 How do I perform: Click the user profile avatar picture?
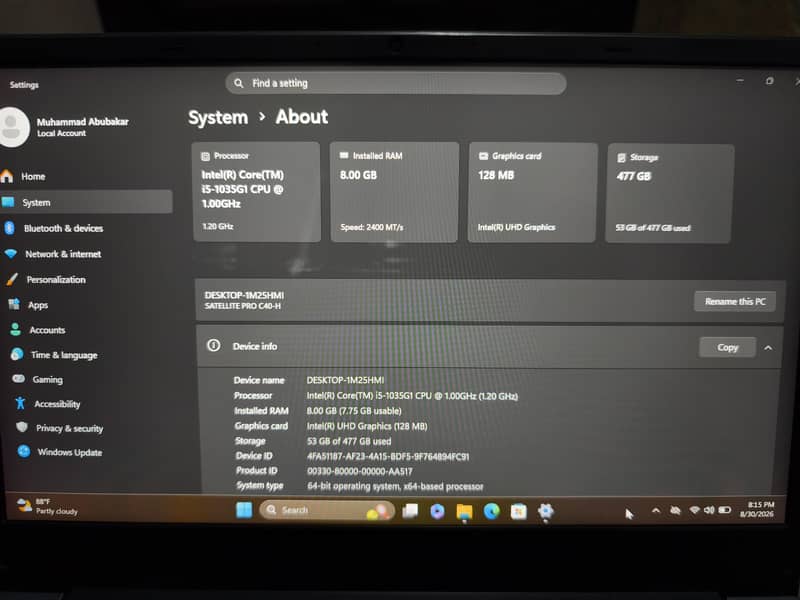[x=11, y=127]
